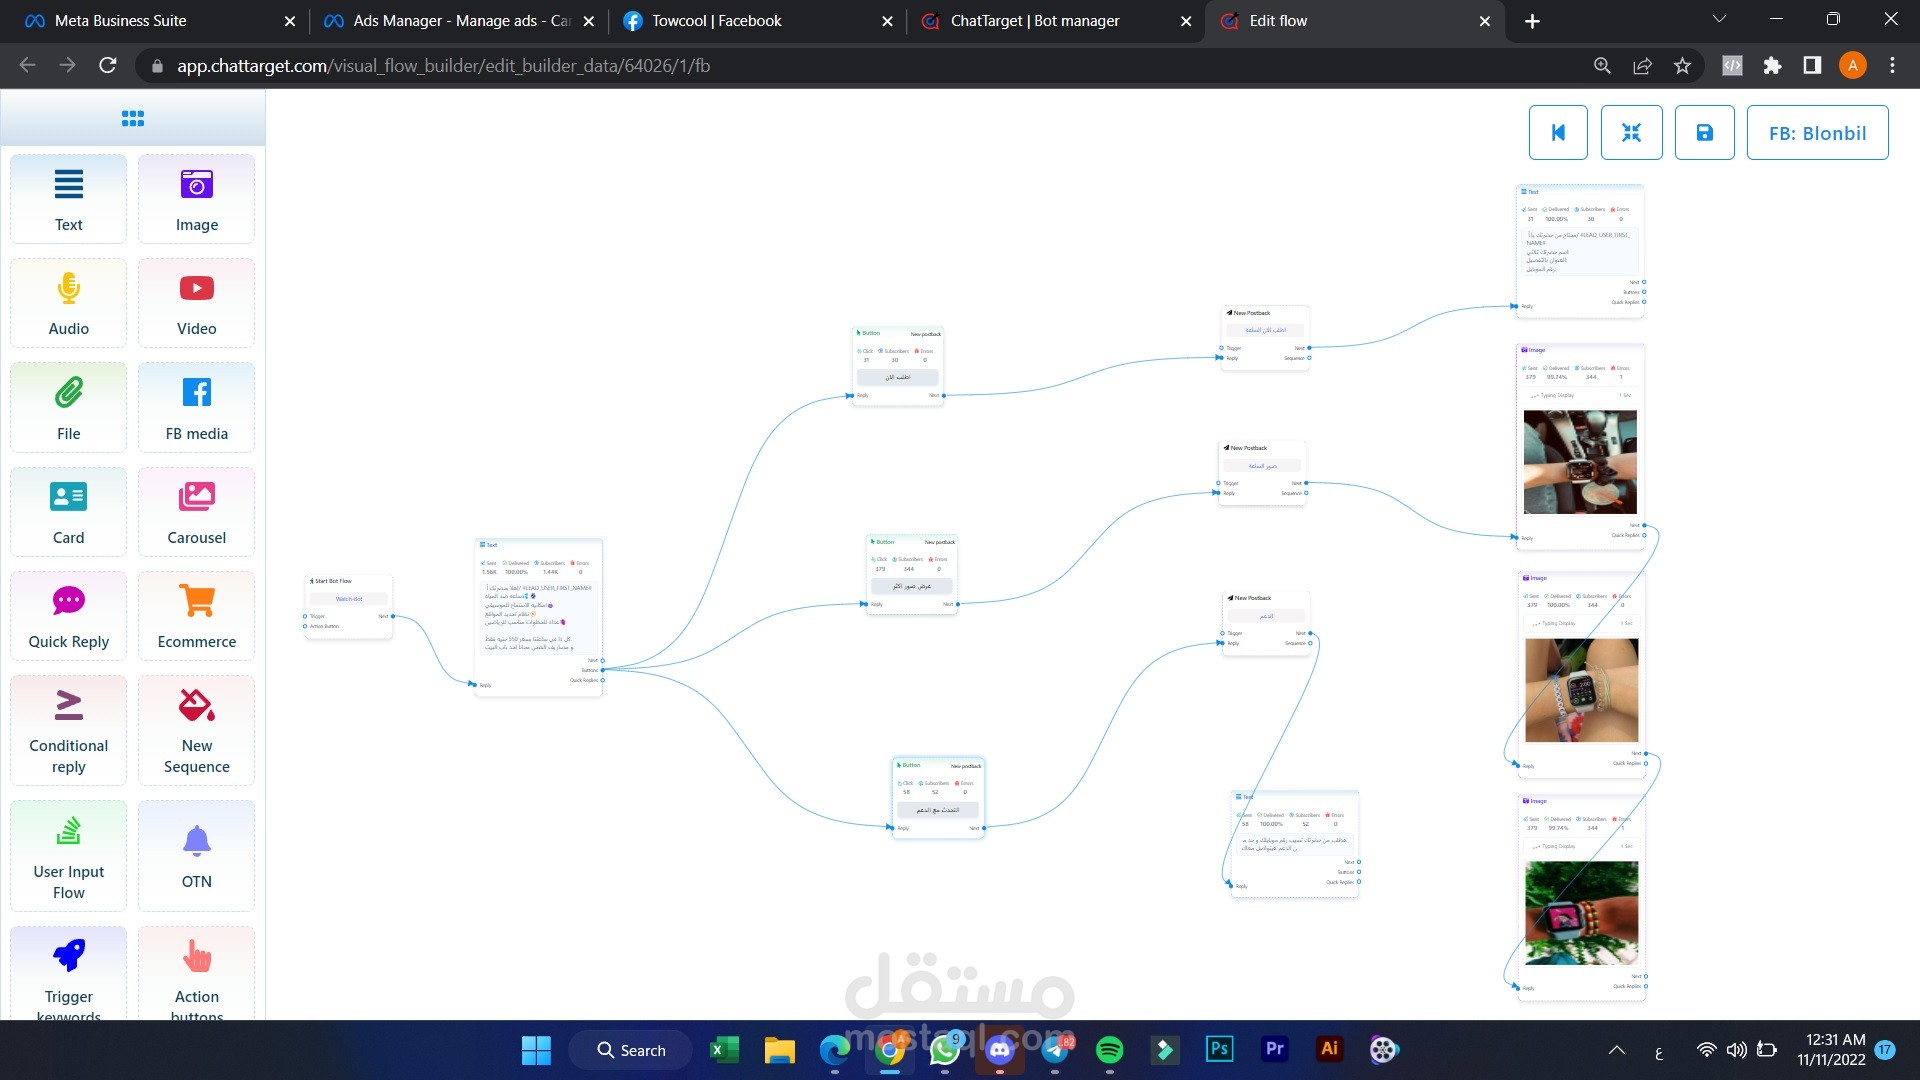The width and height of the screenshot is (1920, 1080).
Task: Click the flow image node with pink watch photo
Action: click(x=1581, y=898)
